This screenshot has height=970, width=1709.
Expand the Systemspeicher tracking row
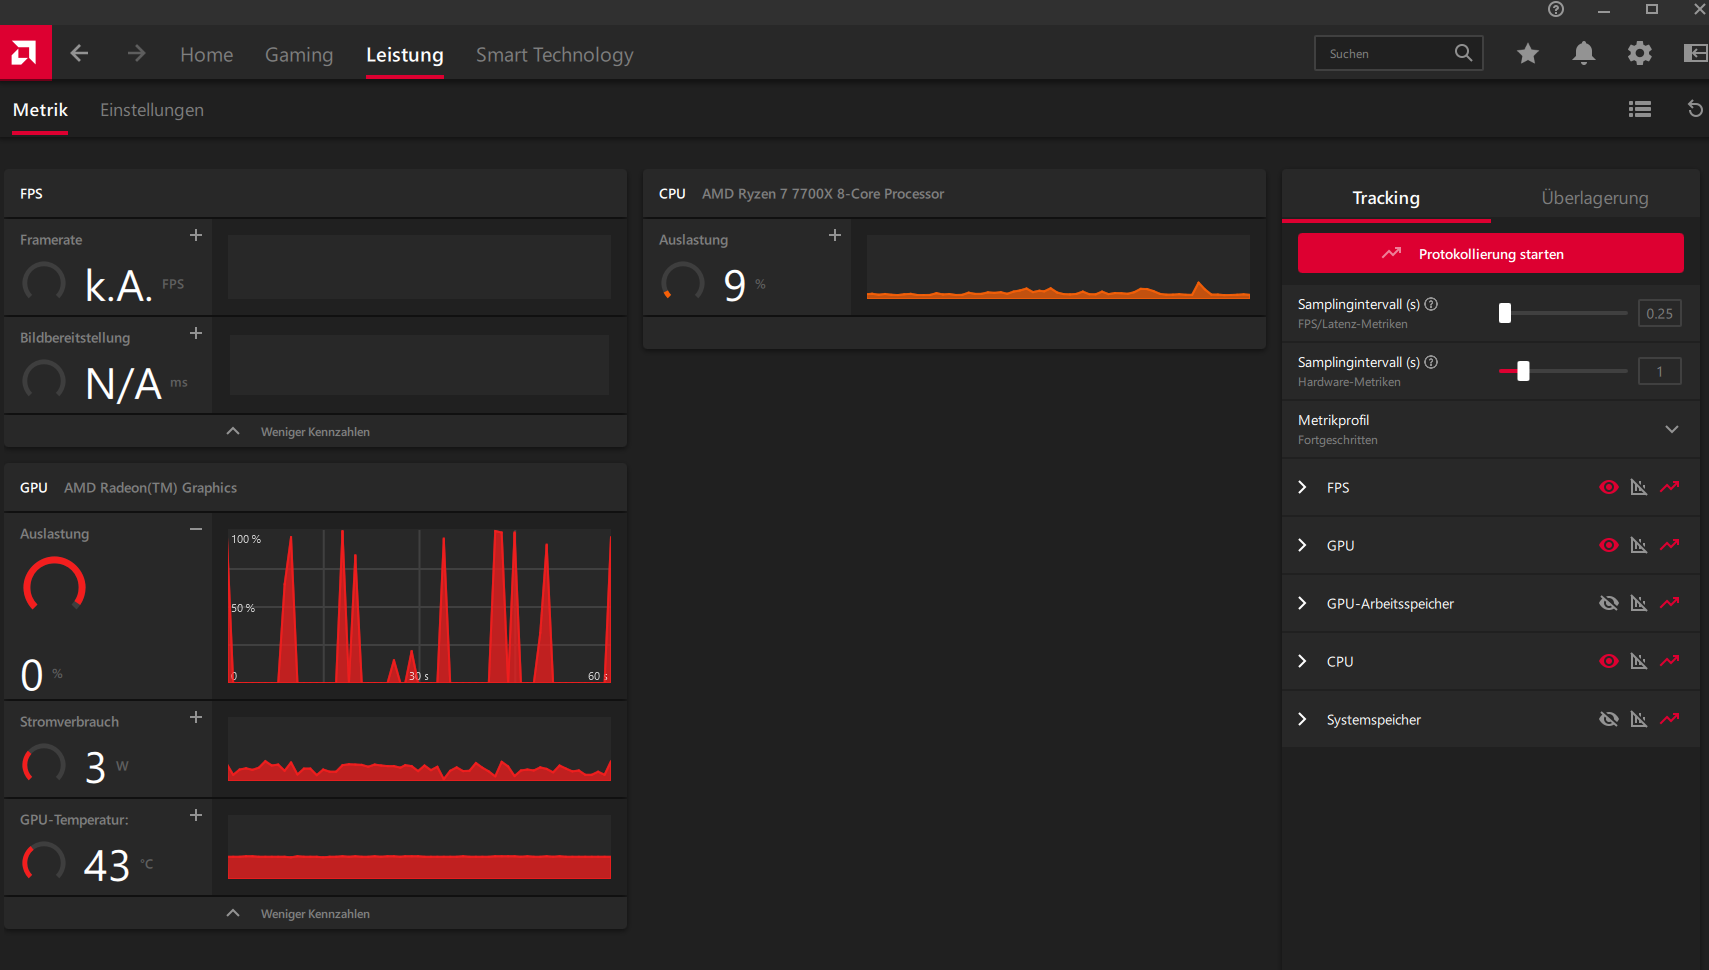(1302, 719)
